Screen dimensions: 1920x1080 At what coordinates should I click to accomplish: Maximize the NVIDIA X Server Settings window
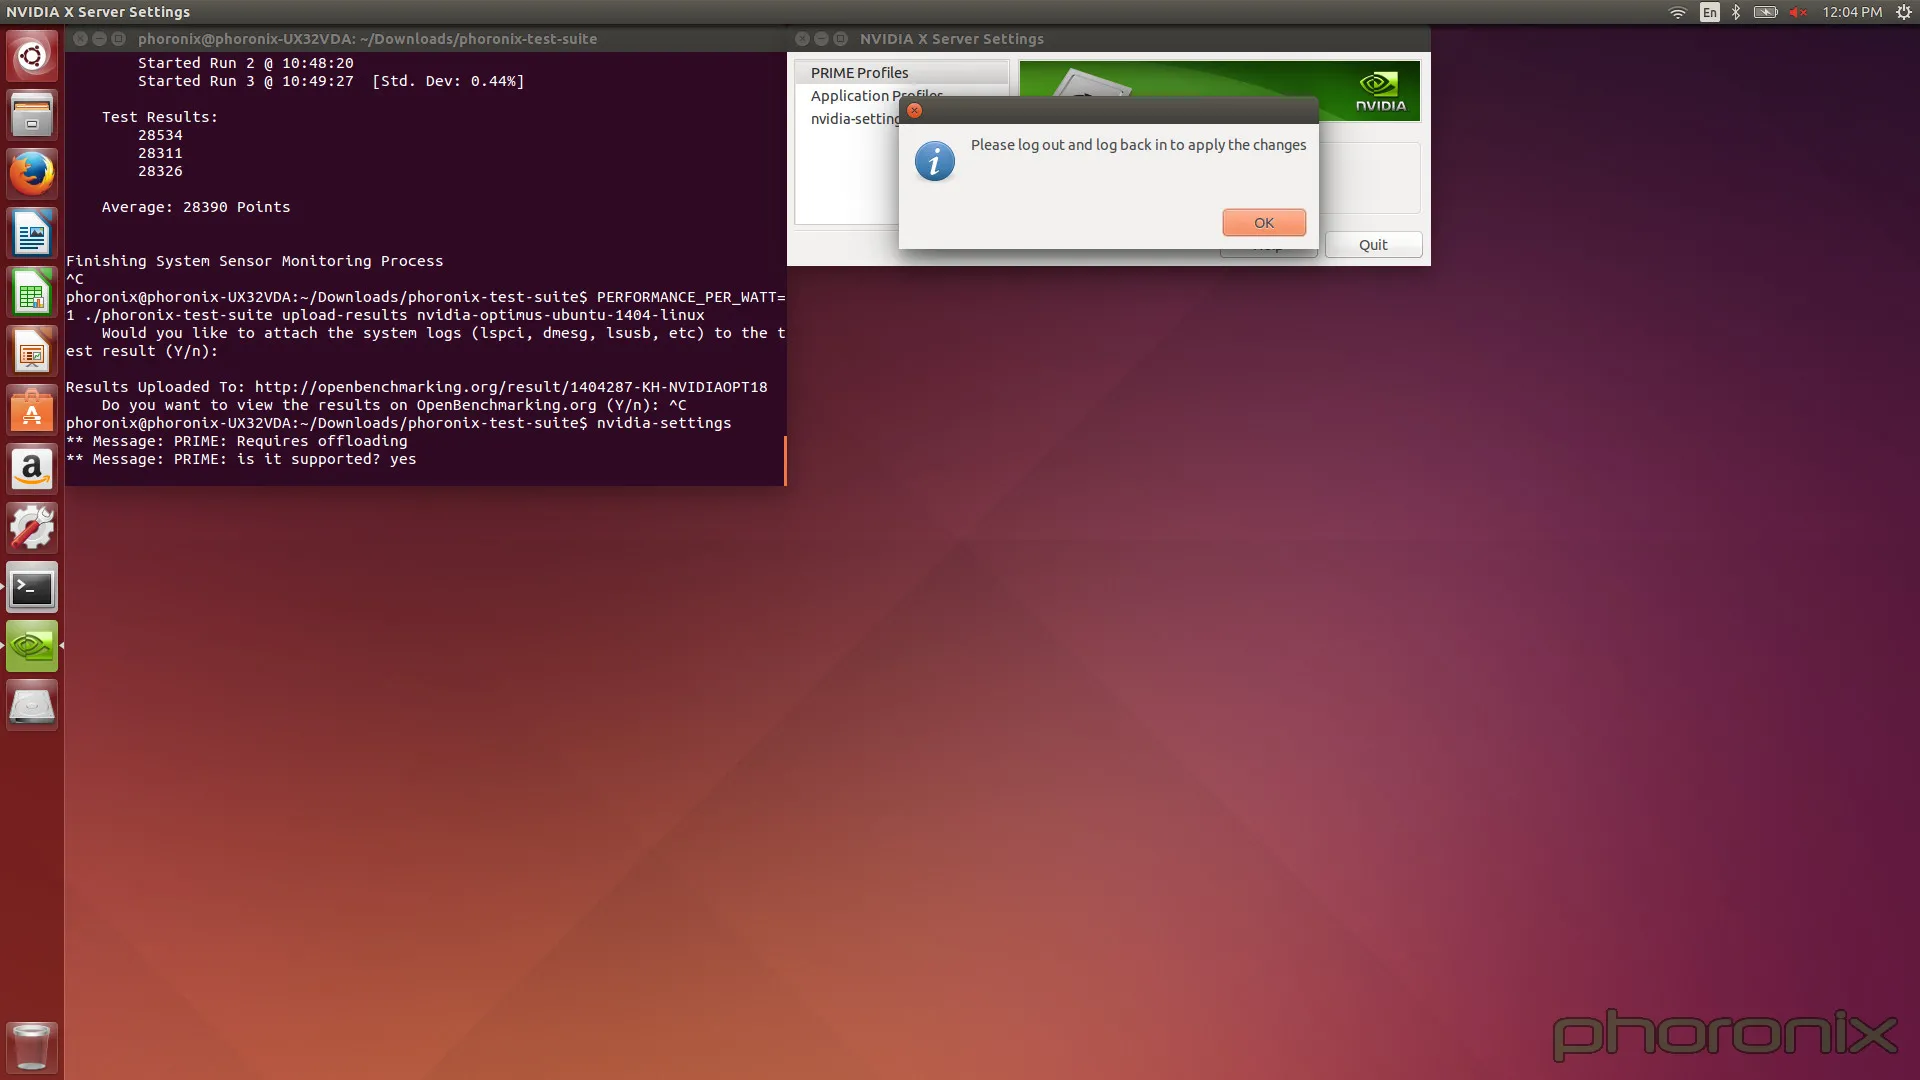click(840, 39)
